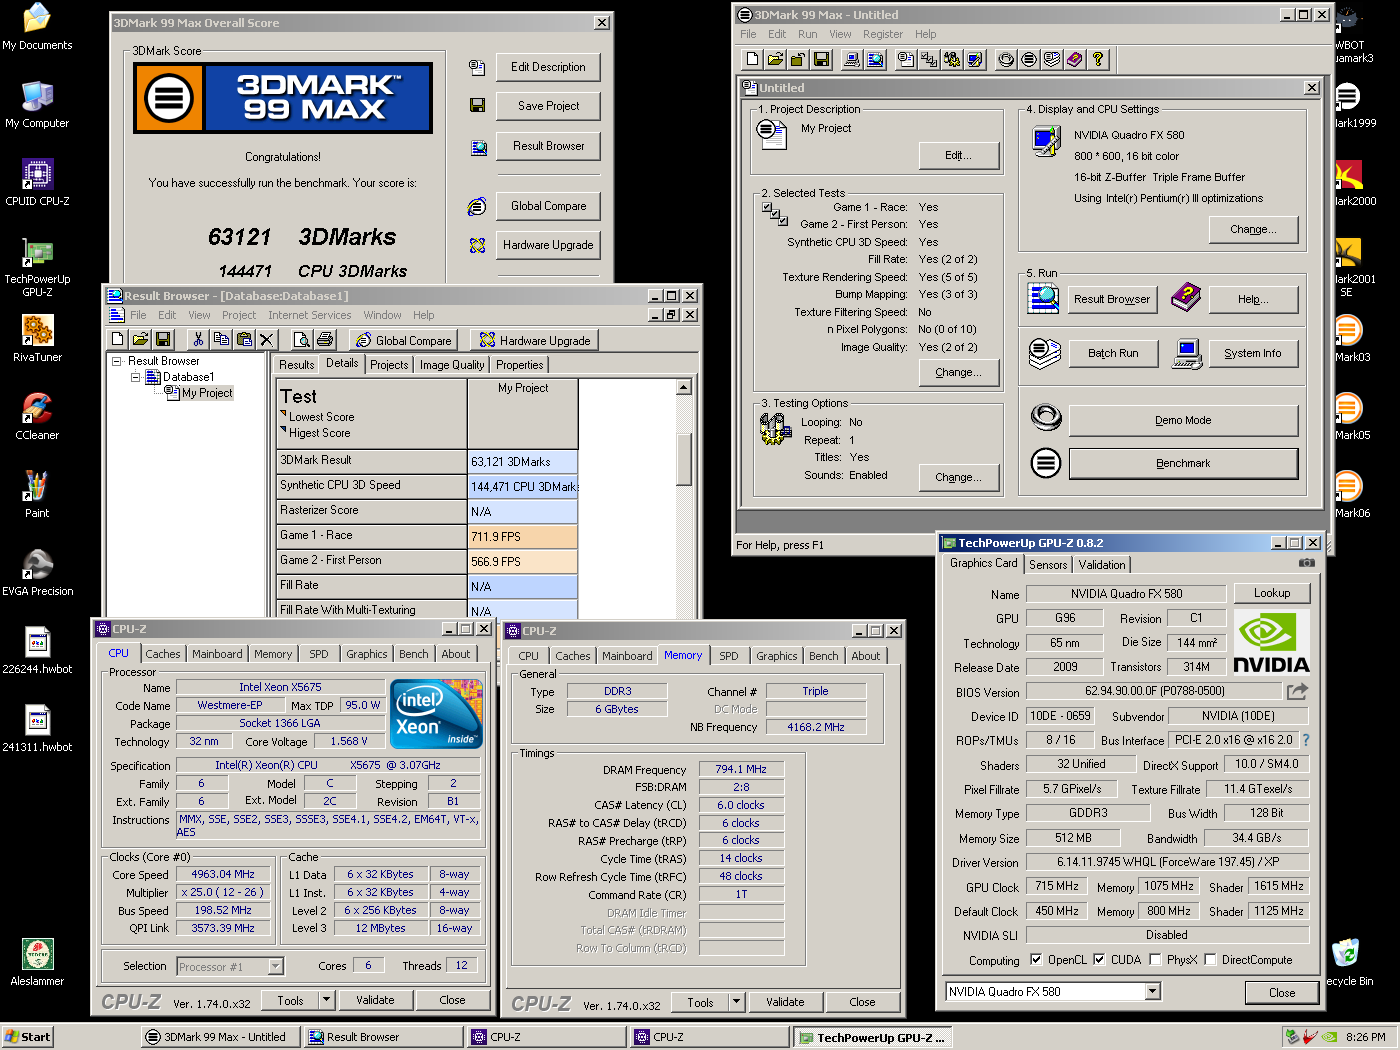Click Open Project folder icon in 3DMark toolbar
This screenshot has height=1050, width=1400.
(x=775, y=59)
